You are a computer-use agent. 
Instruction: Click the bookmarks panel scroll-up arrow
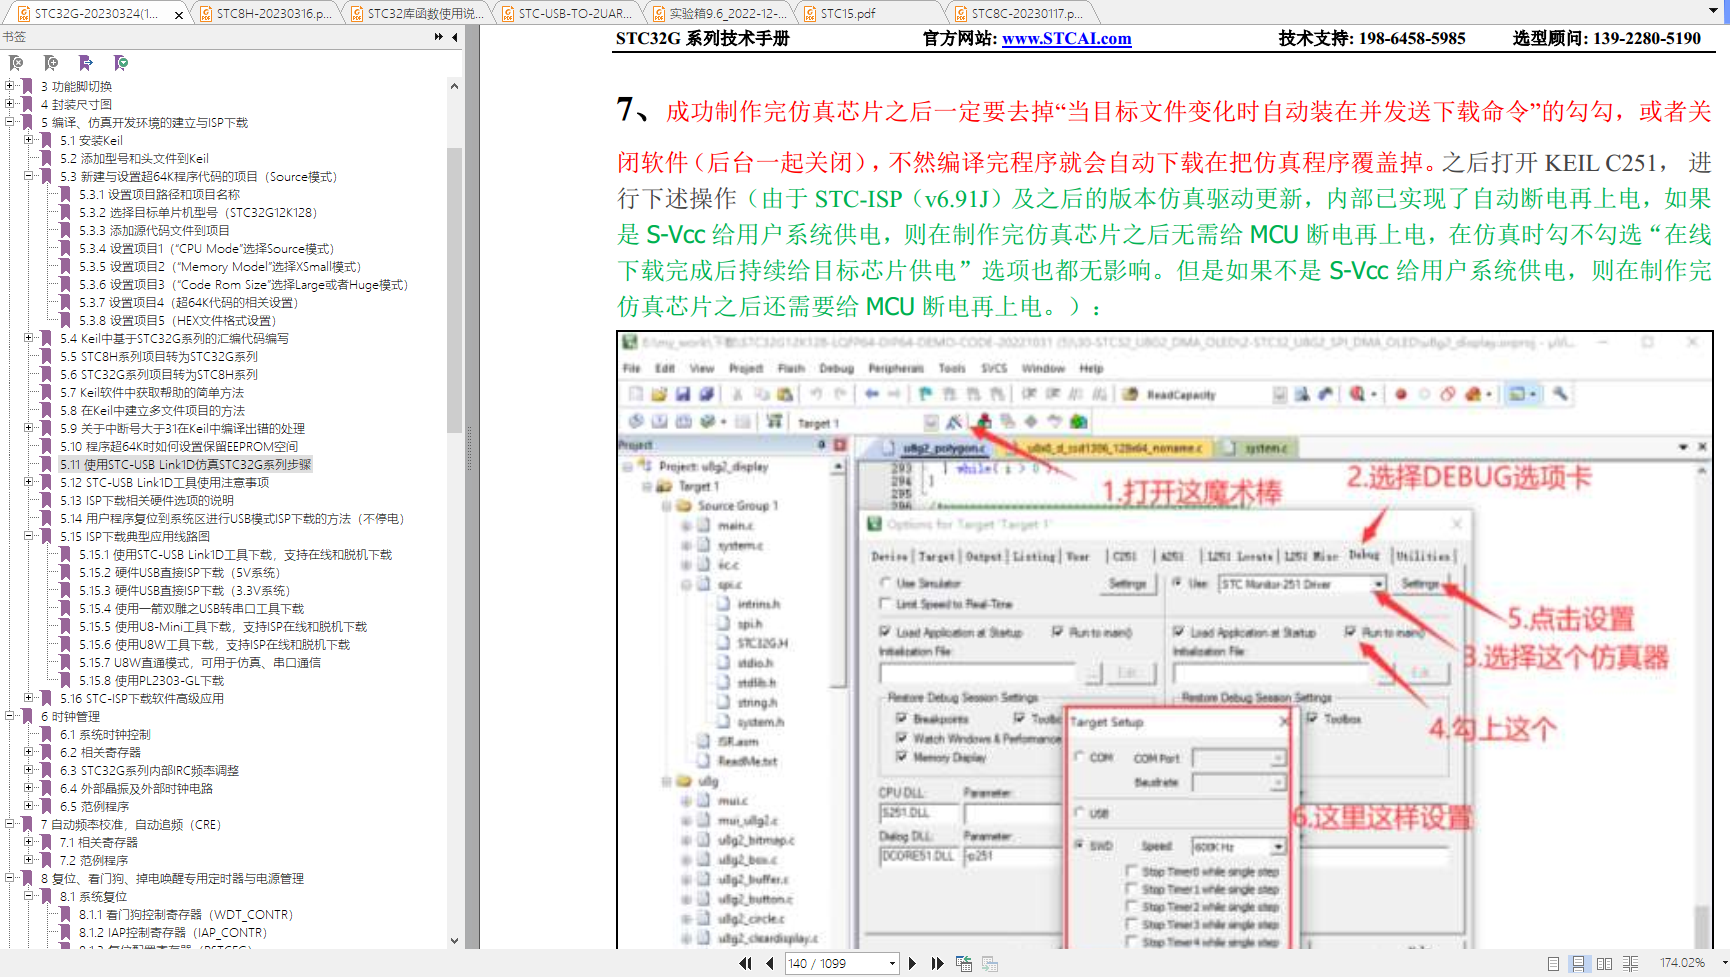454,86
